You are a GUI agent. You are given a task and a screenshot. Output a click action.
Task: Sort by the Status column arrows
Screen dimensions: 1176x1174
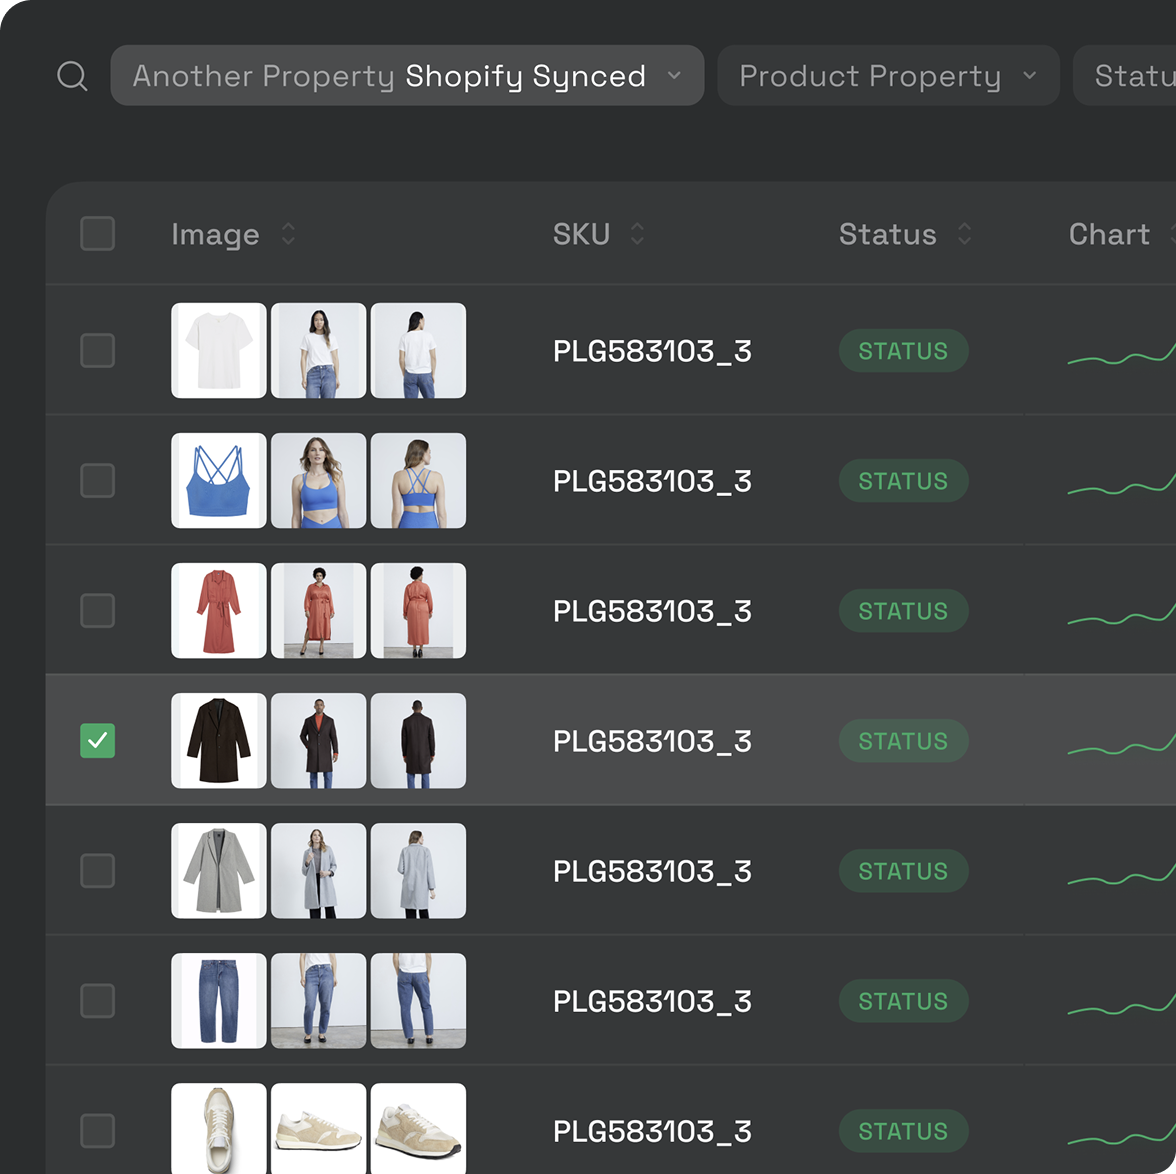pyautogui.click(x=964, y=234)
